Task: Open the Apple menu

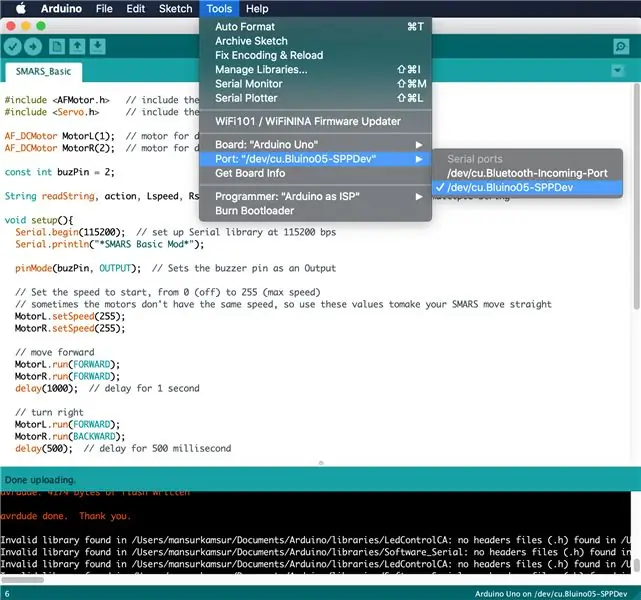Action: [x=20, y=9]
